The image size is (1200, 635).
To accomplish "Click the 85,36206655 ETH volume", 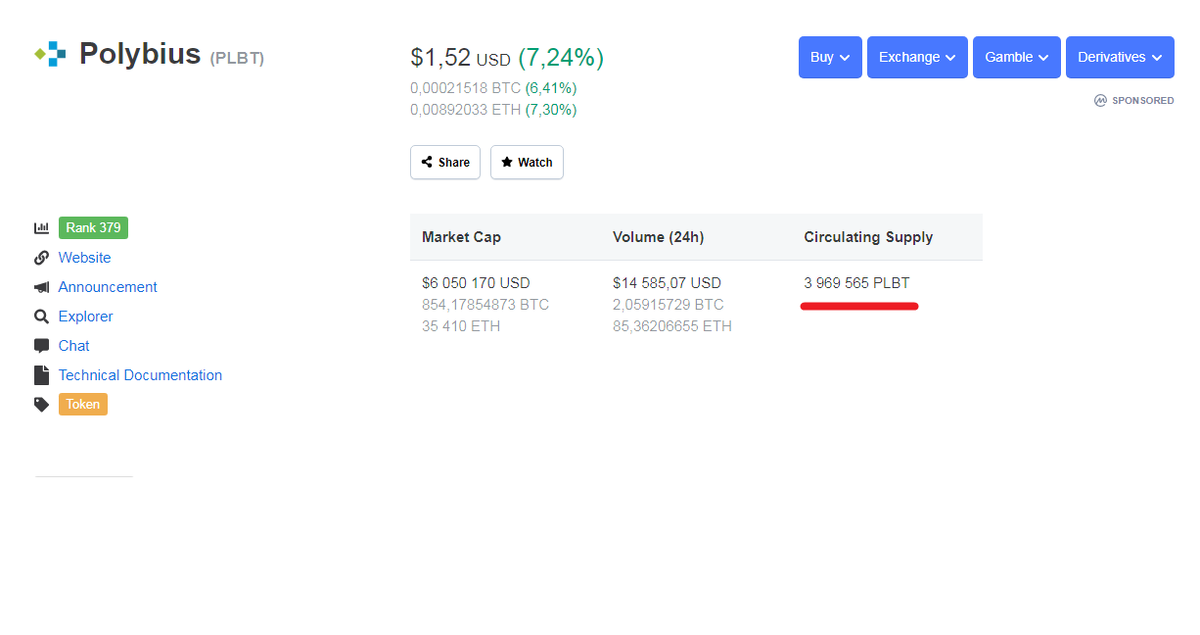I will click(x=672, y=326).
